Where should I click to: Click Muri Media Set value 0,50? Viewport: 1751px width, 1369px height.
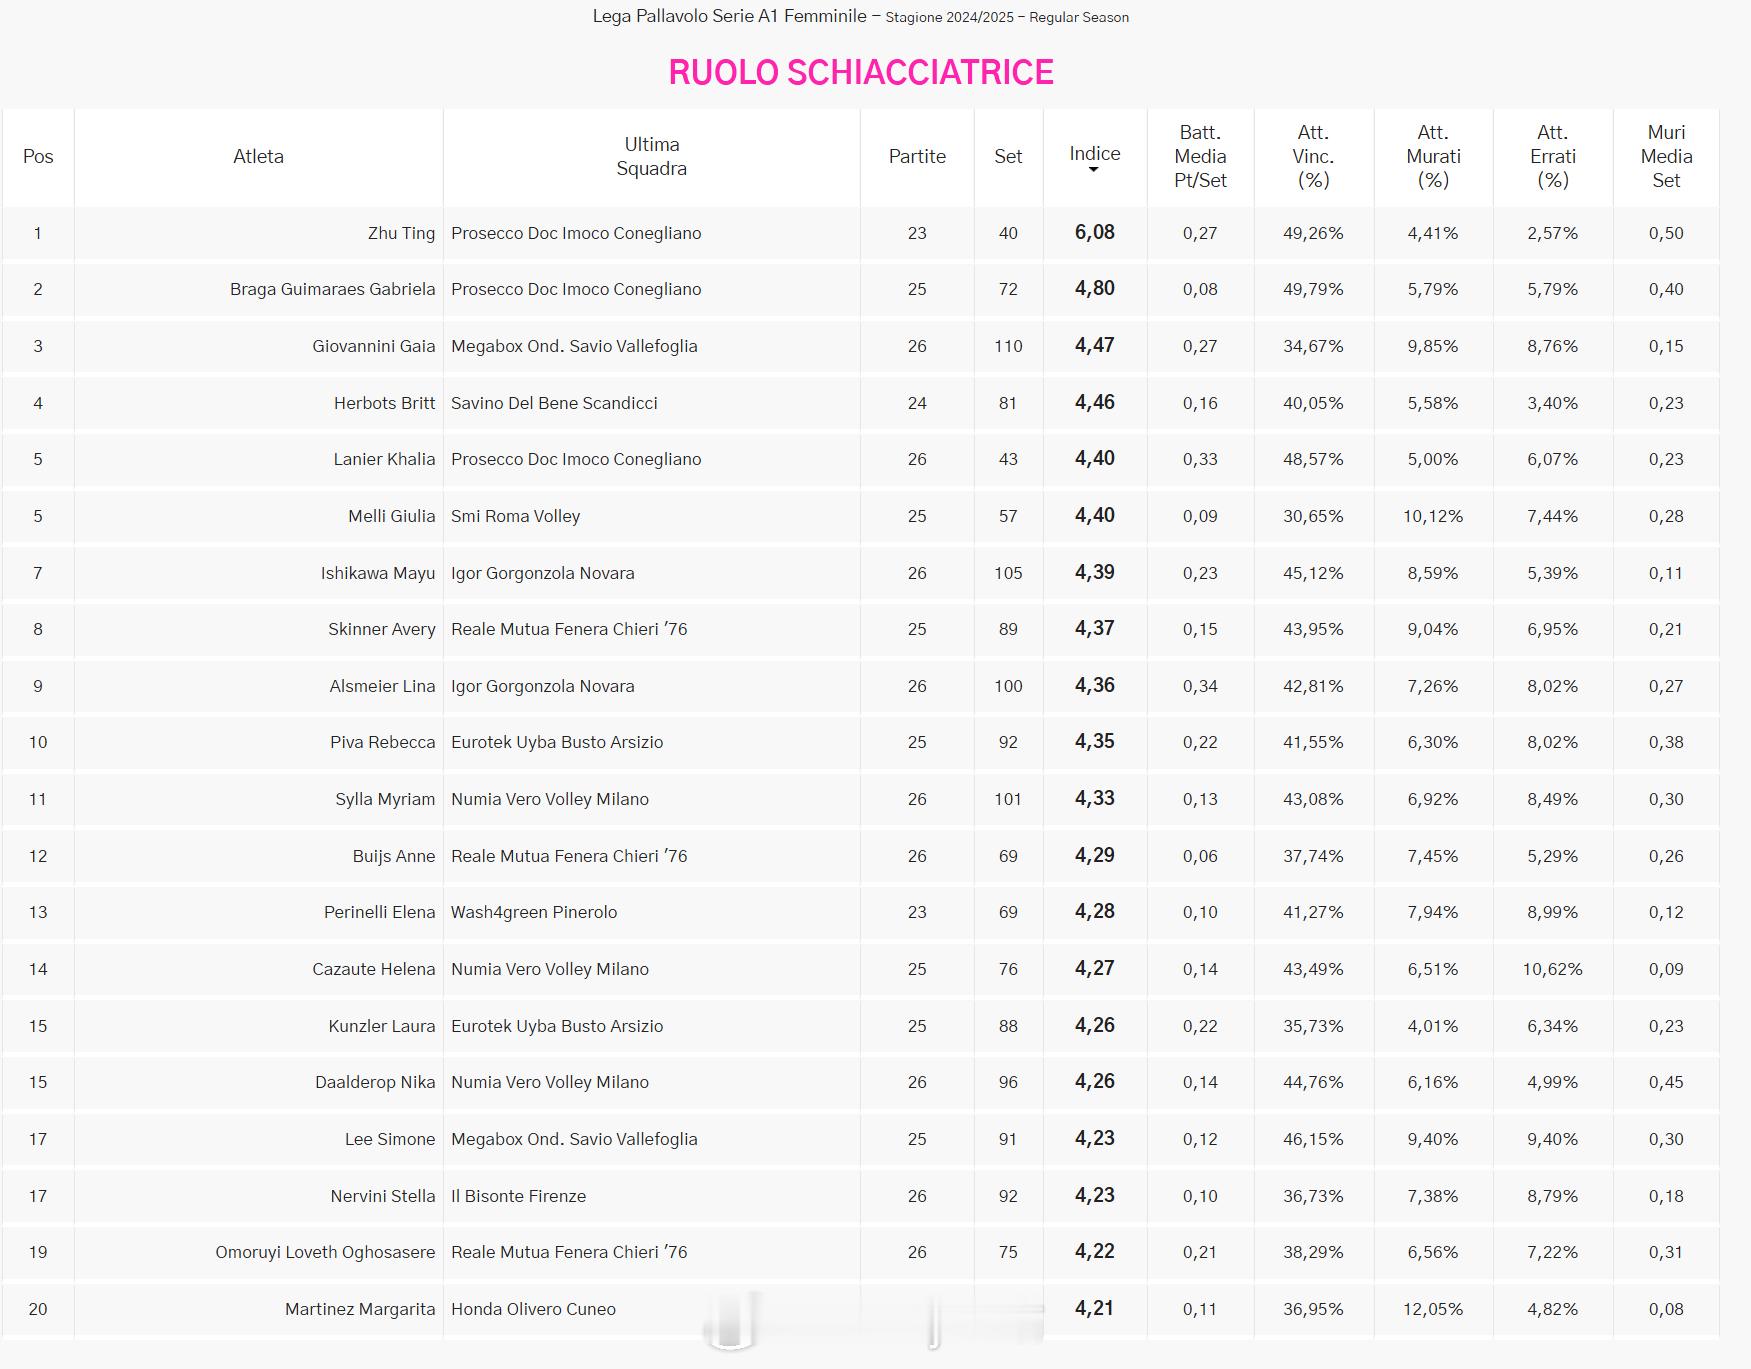pyautogui.click(x=1666, y=233)
